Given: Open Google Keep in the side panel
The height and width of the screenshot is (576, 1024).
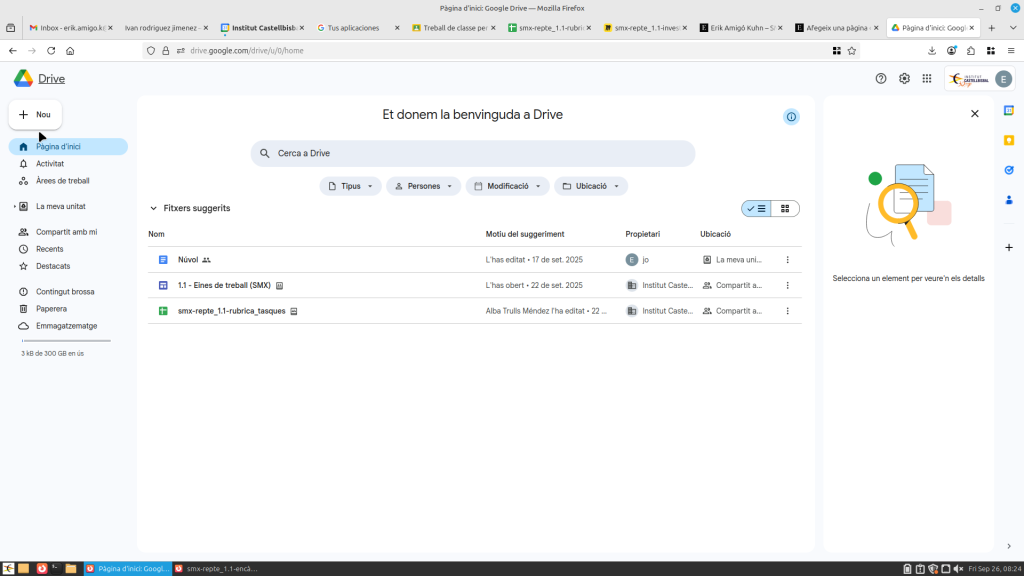Looking at the screenshot, I should [1009, 140].
